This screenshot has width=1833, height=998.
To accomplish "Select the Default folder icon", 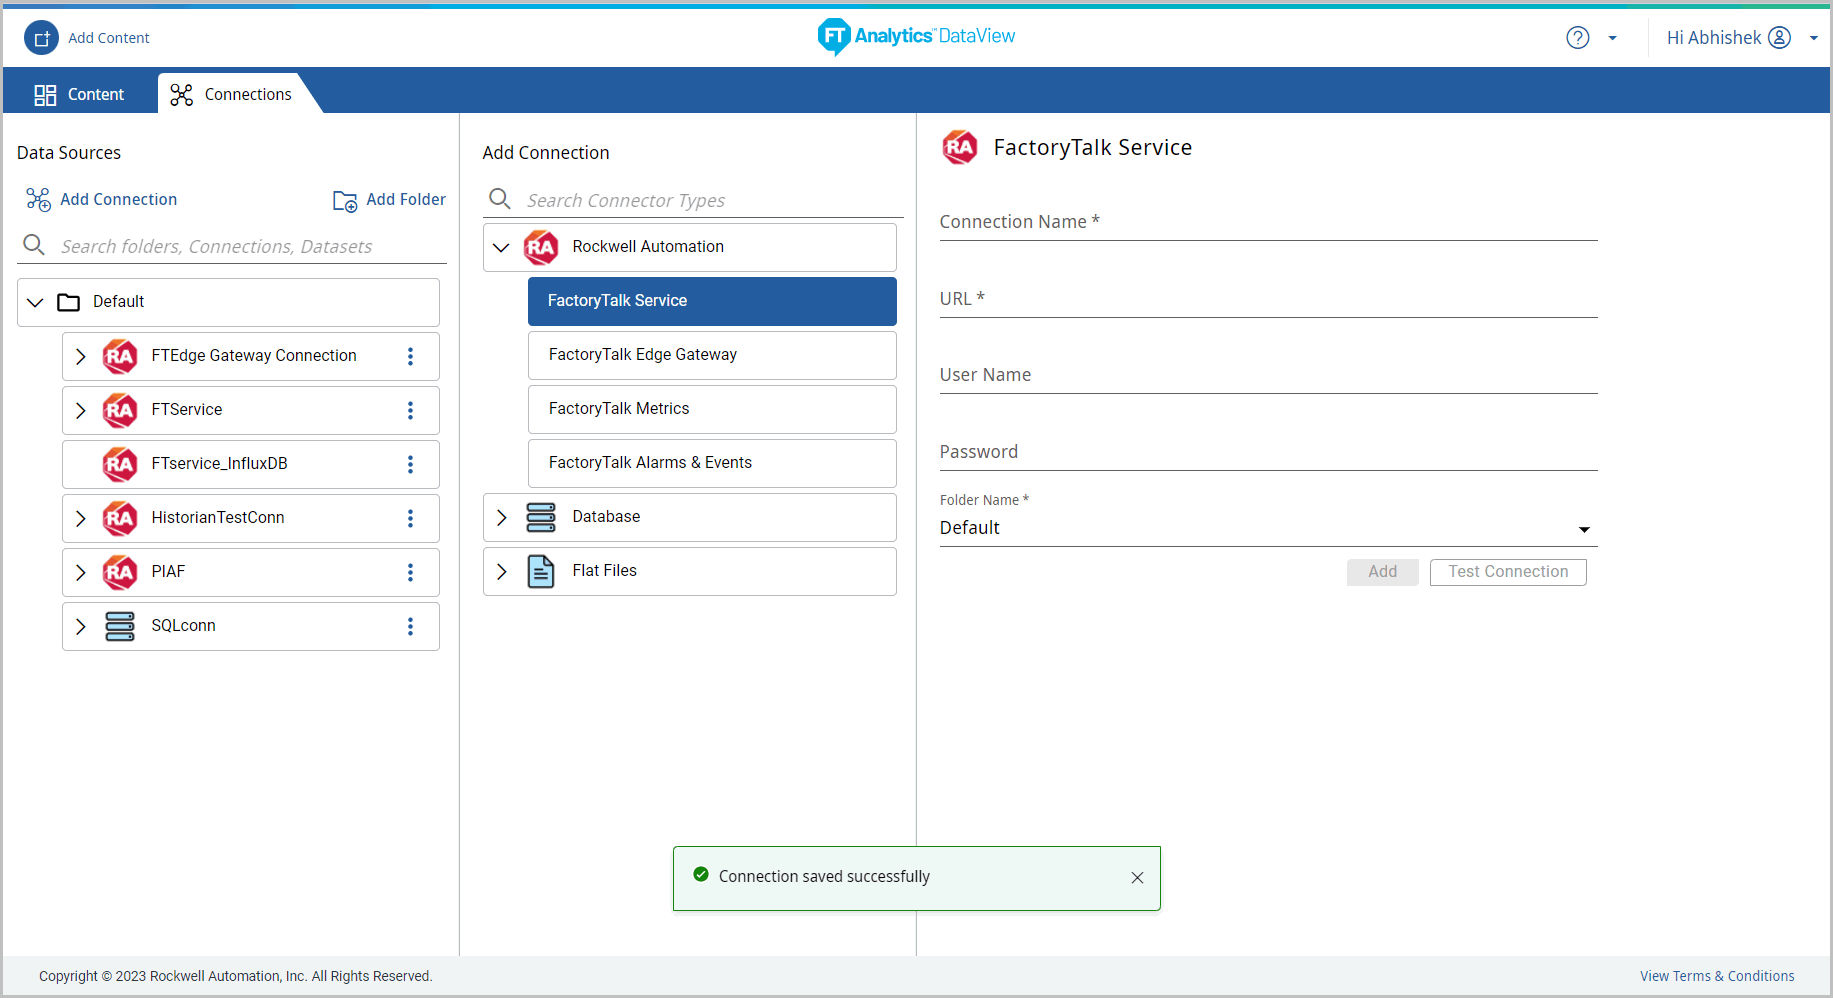I will 69,302.
